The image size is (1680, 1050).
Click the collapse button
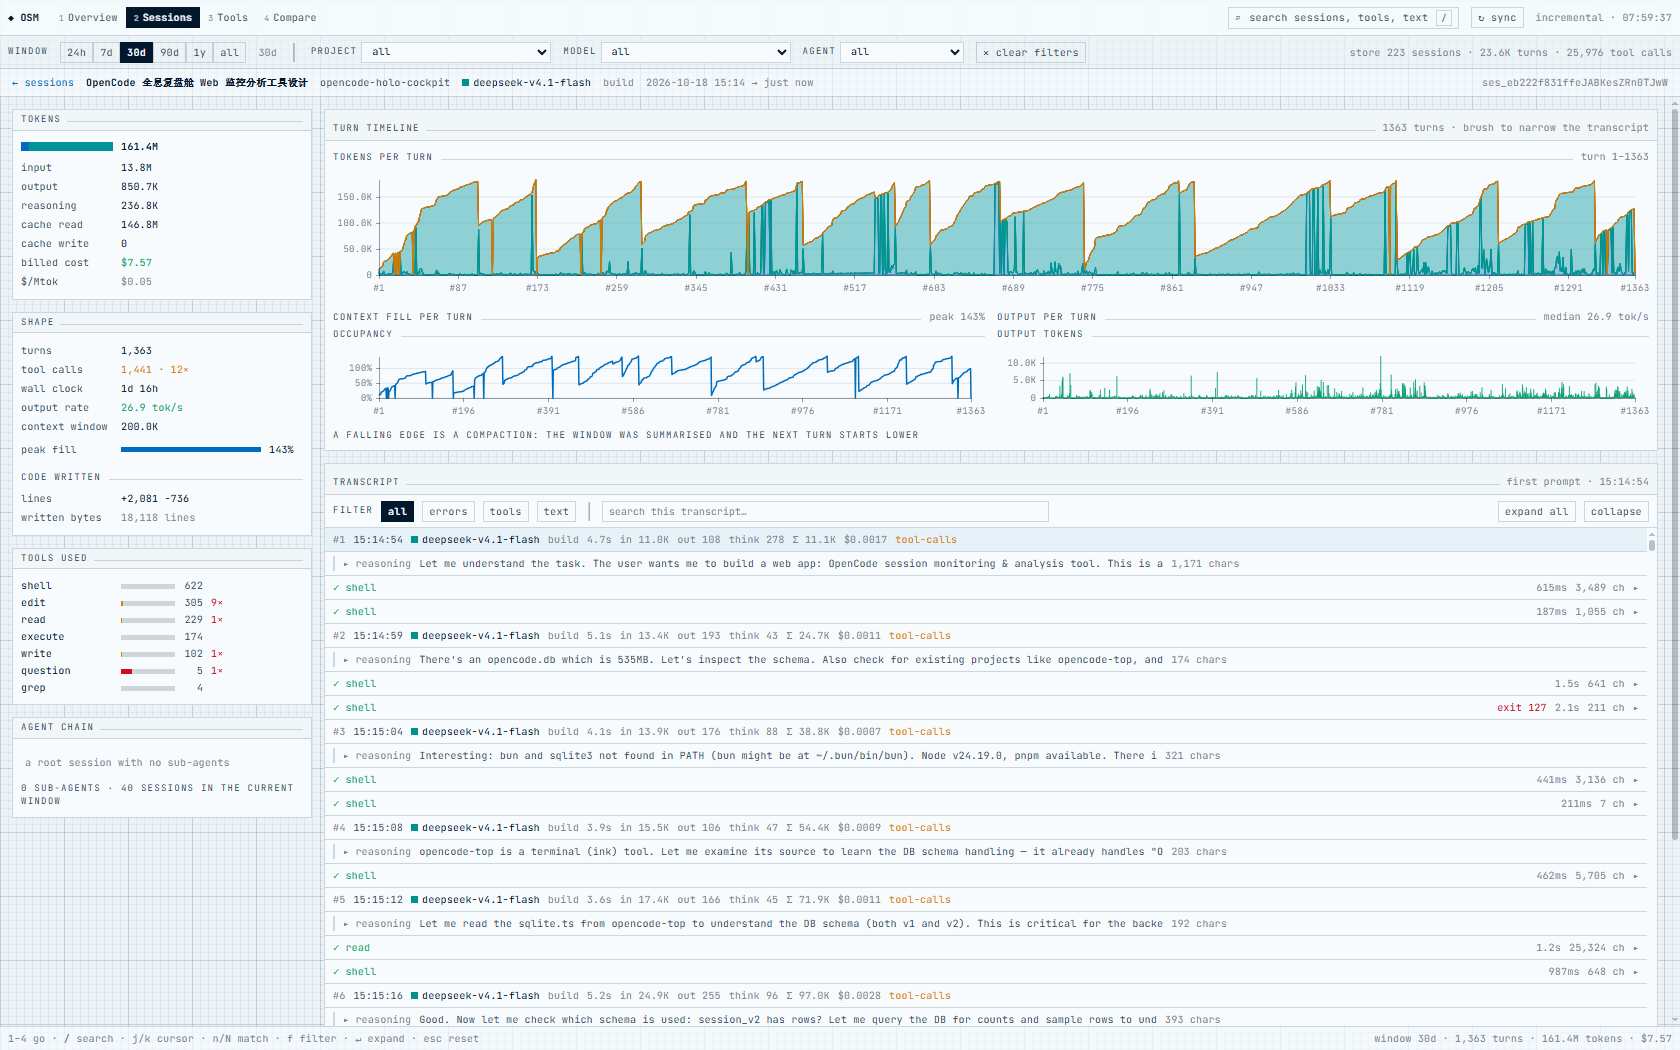coord(1616,512)
